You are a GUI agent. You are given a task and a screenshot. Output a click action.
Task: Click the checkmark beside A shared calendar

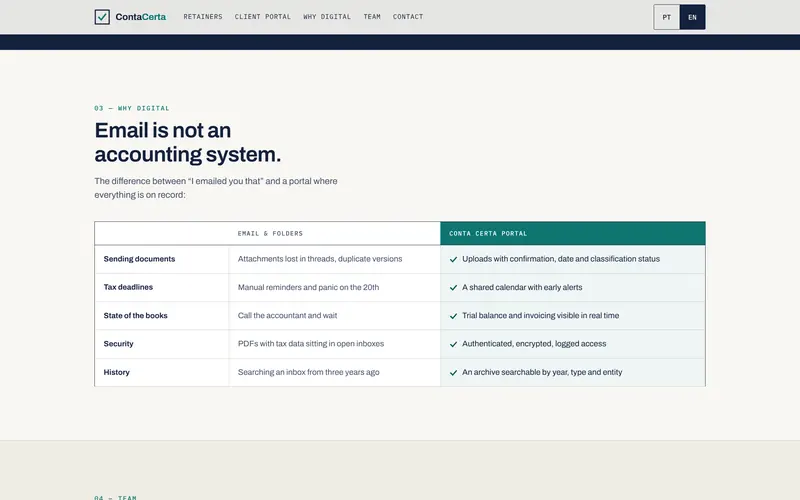click(x=453, y=288)
